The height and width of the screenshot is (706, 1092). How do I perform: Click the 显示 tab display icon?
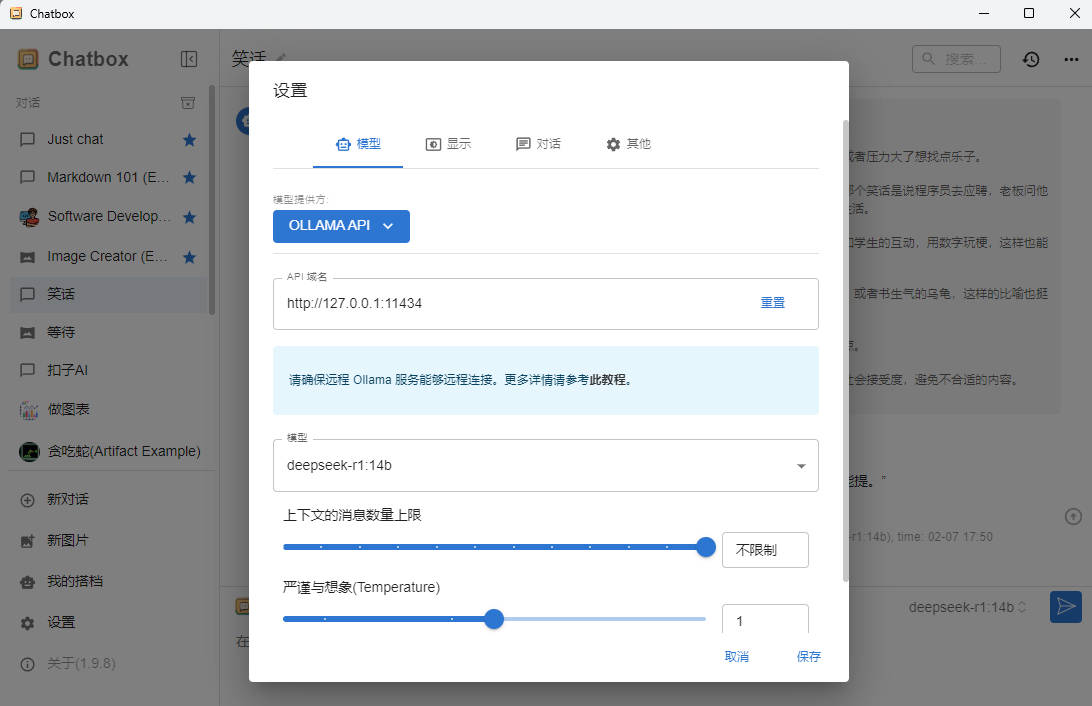click(x=433, y=144)
